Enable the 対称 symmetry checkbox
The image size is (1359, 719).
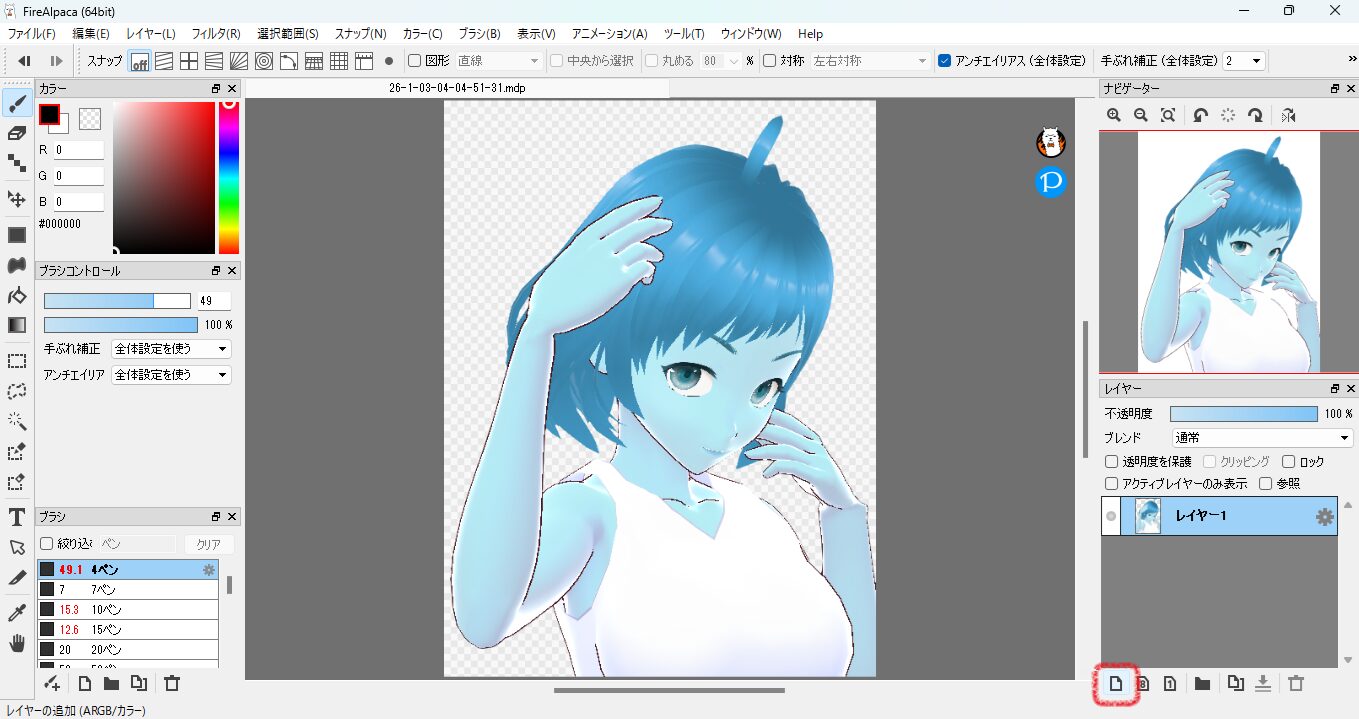(x=769, y=61)
